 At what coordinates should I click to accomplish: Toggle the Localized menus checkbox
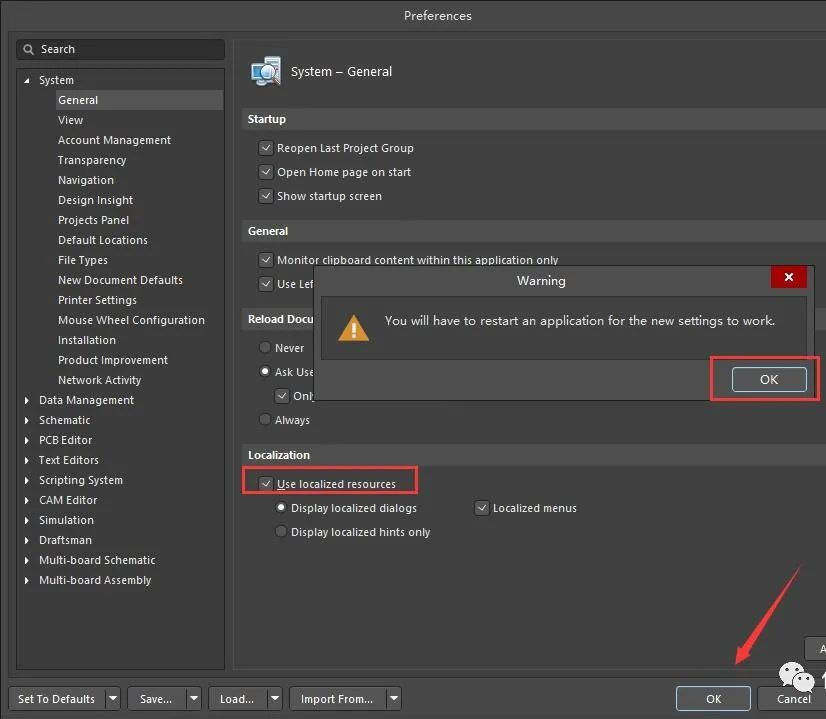click(x=482, y=508)
